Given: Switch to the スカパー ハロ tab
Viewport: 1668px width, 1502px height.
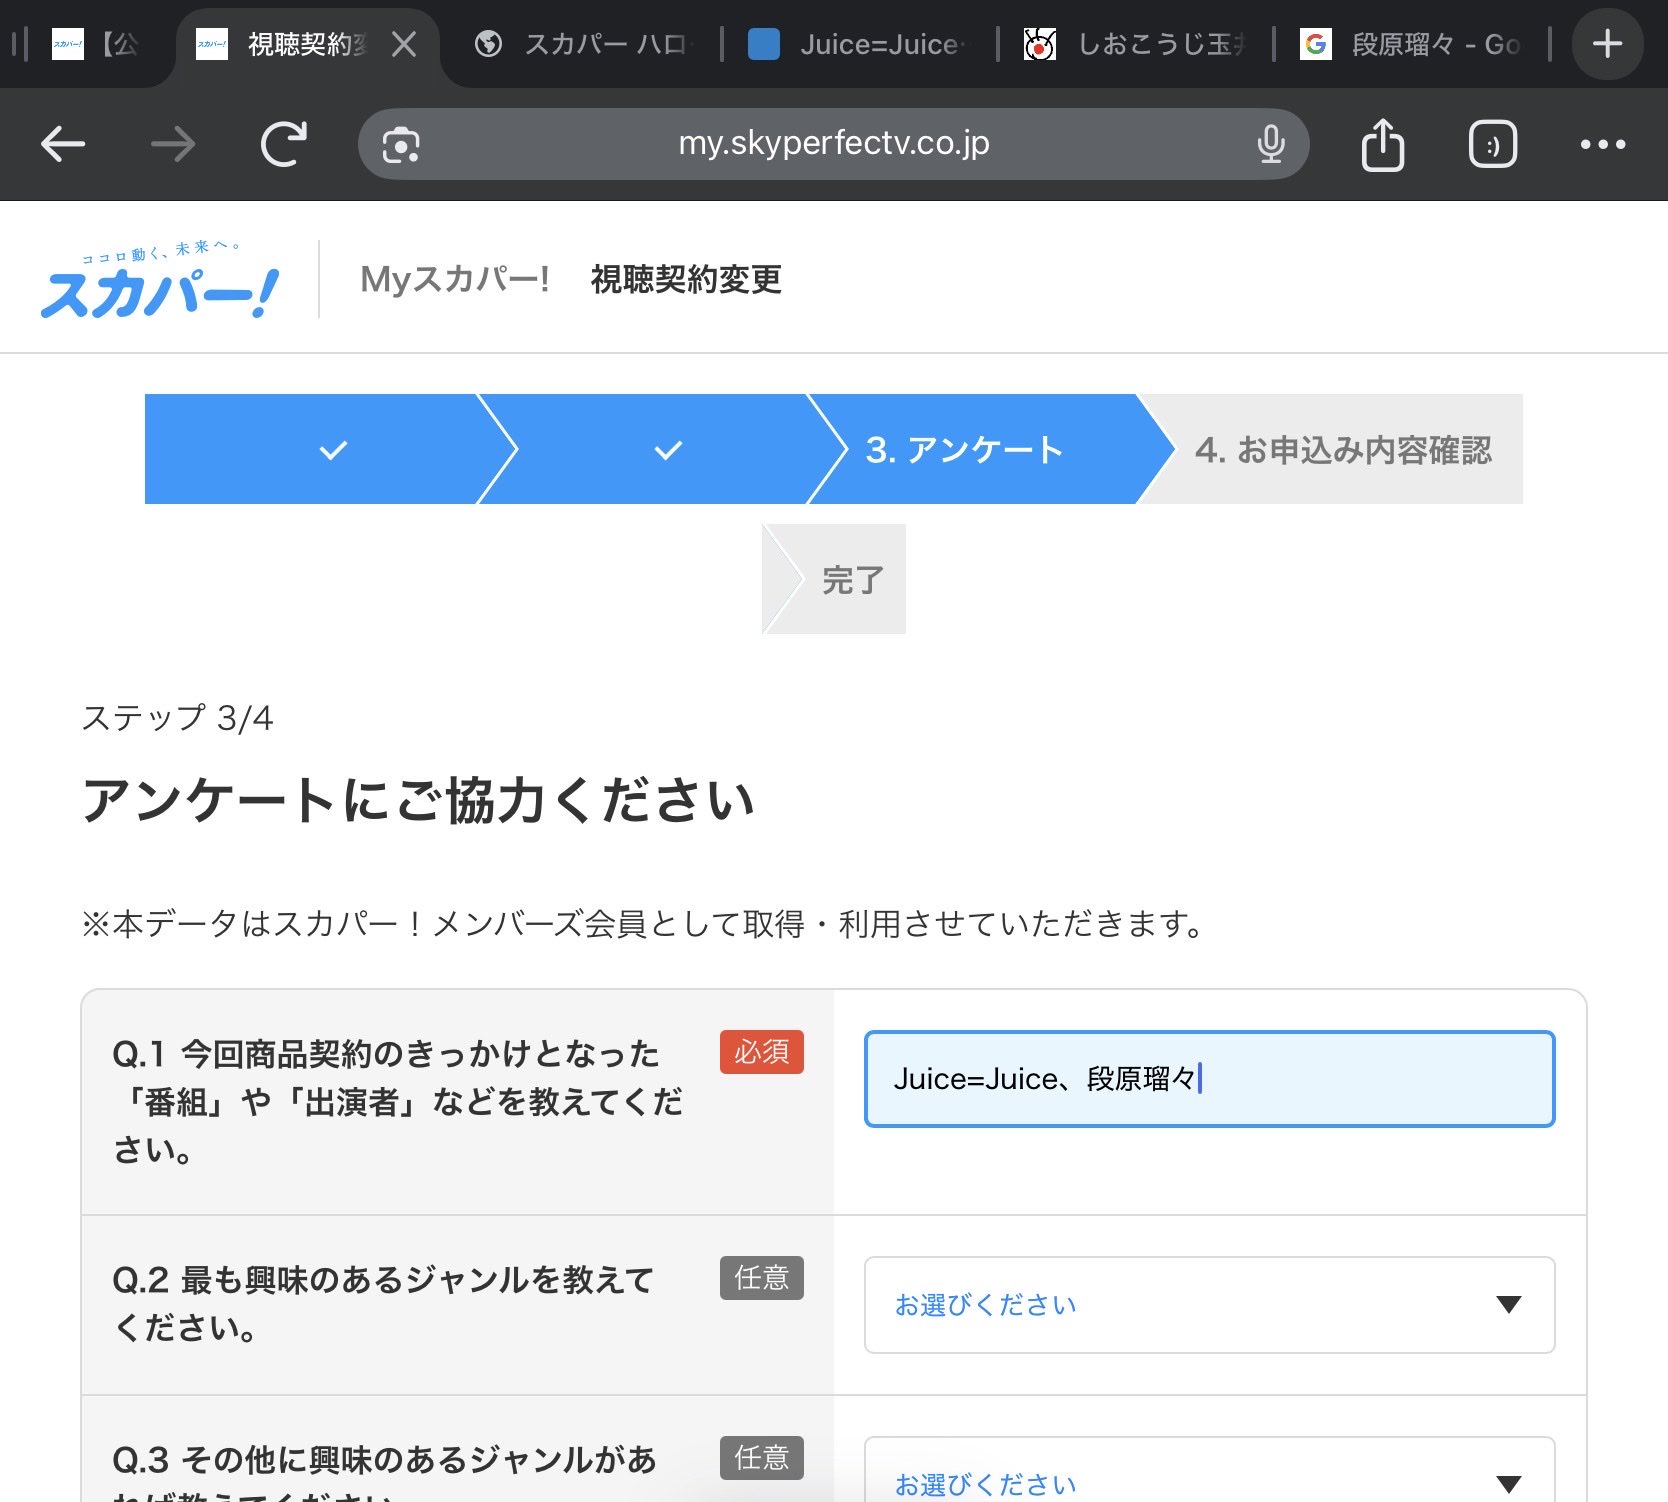Looking at the screenshot, I should pos(585,43).
